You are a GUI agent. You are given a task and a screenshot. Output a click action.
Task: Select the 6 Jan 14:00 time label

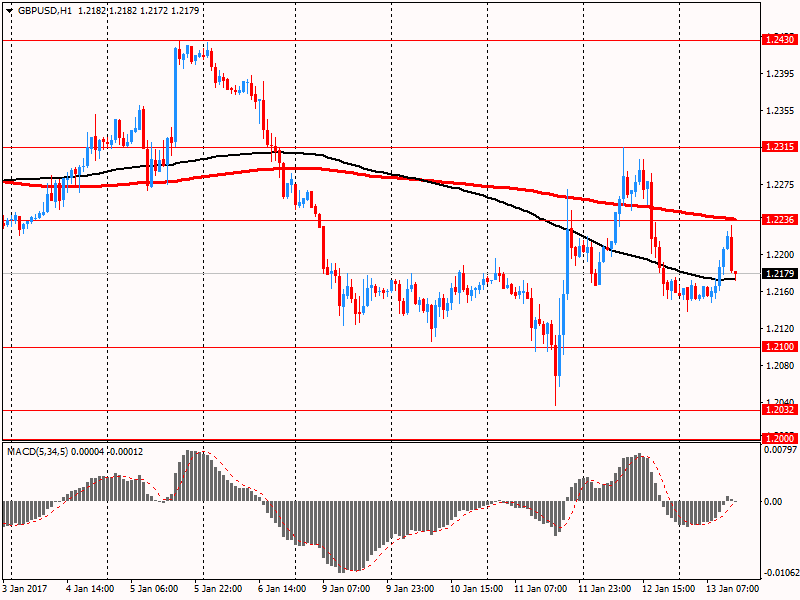pyautogui.click(x=282, y=589)
